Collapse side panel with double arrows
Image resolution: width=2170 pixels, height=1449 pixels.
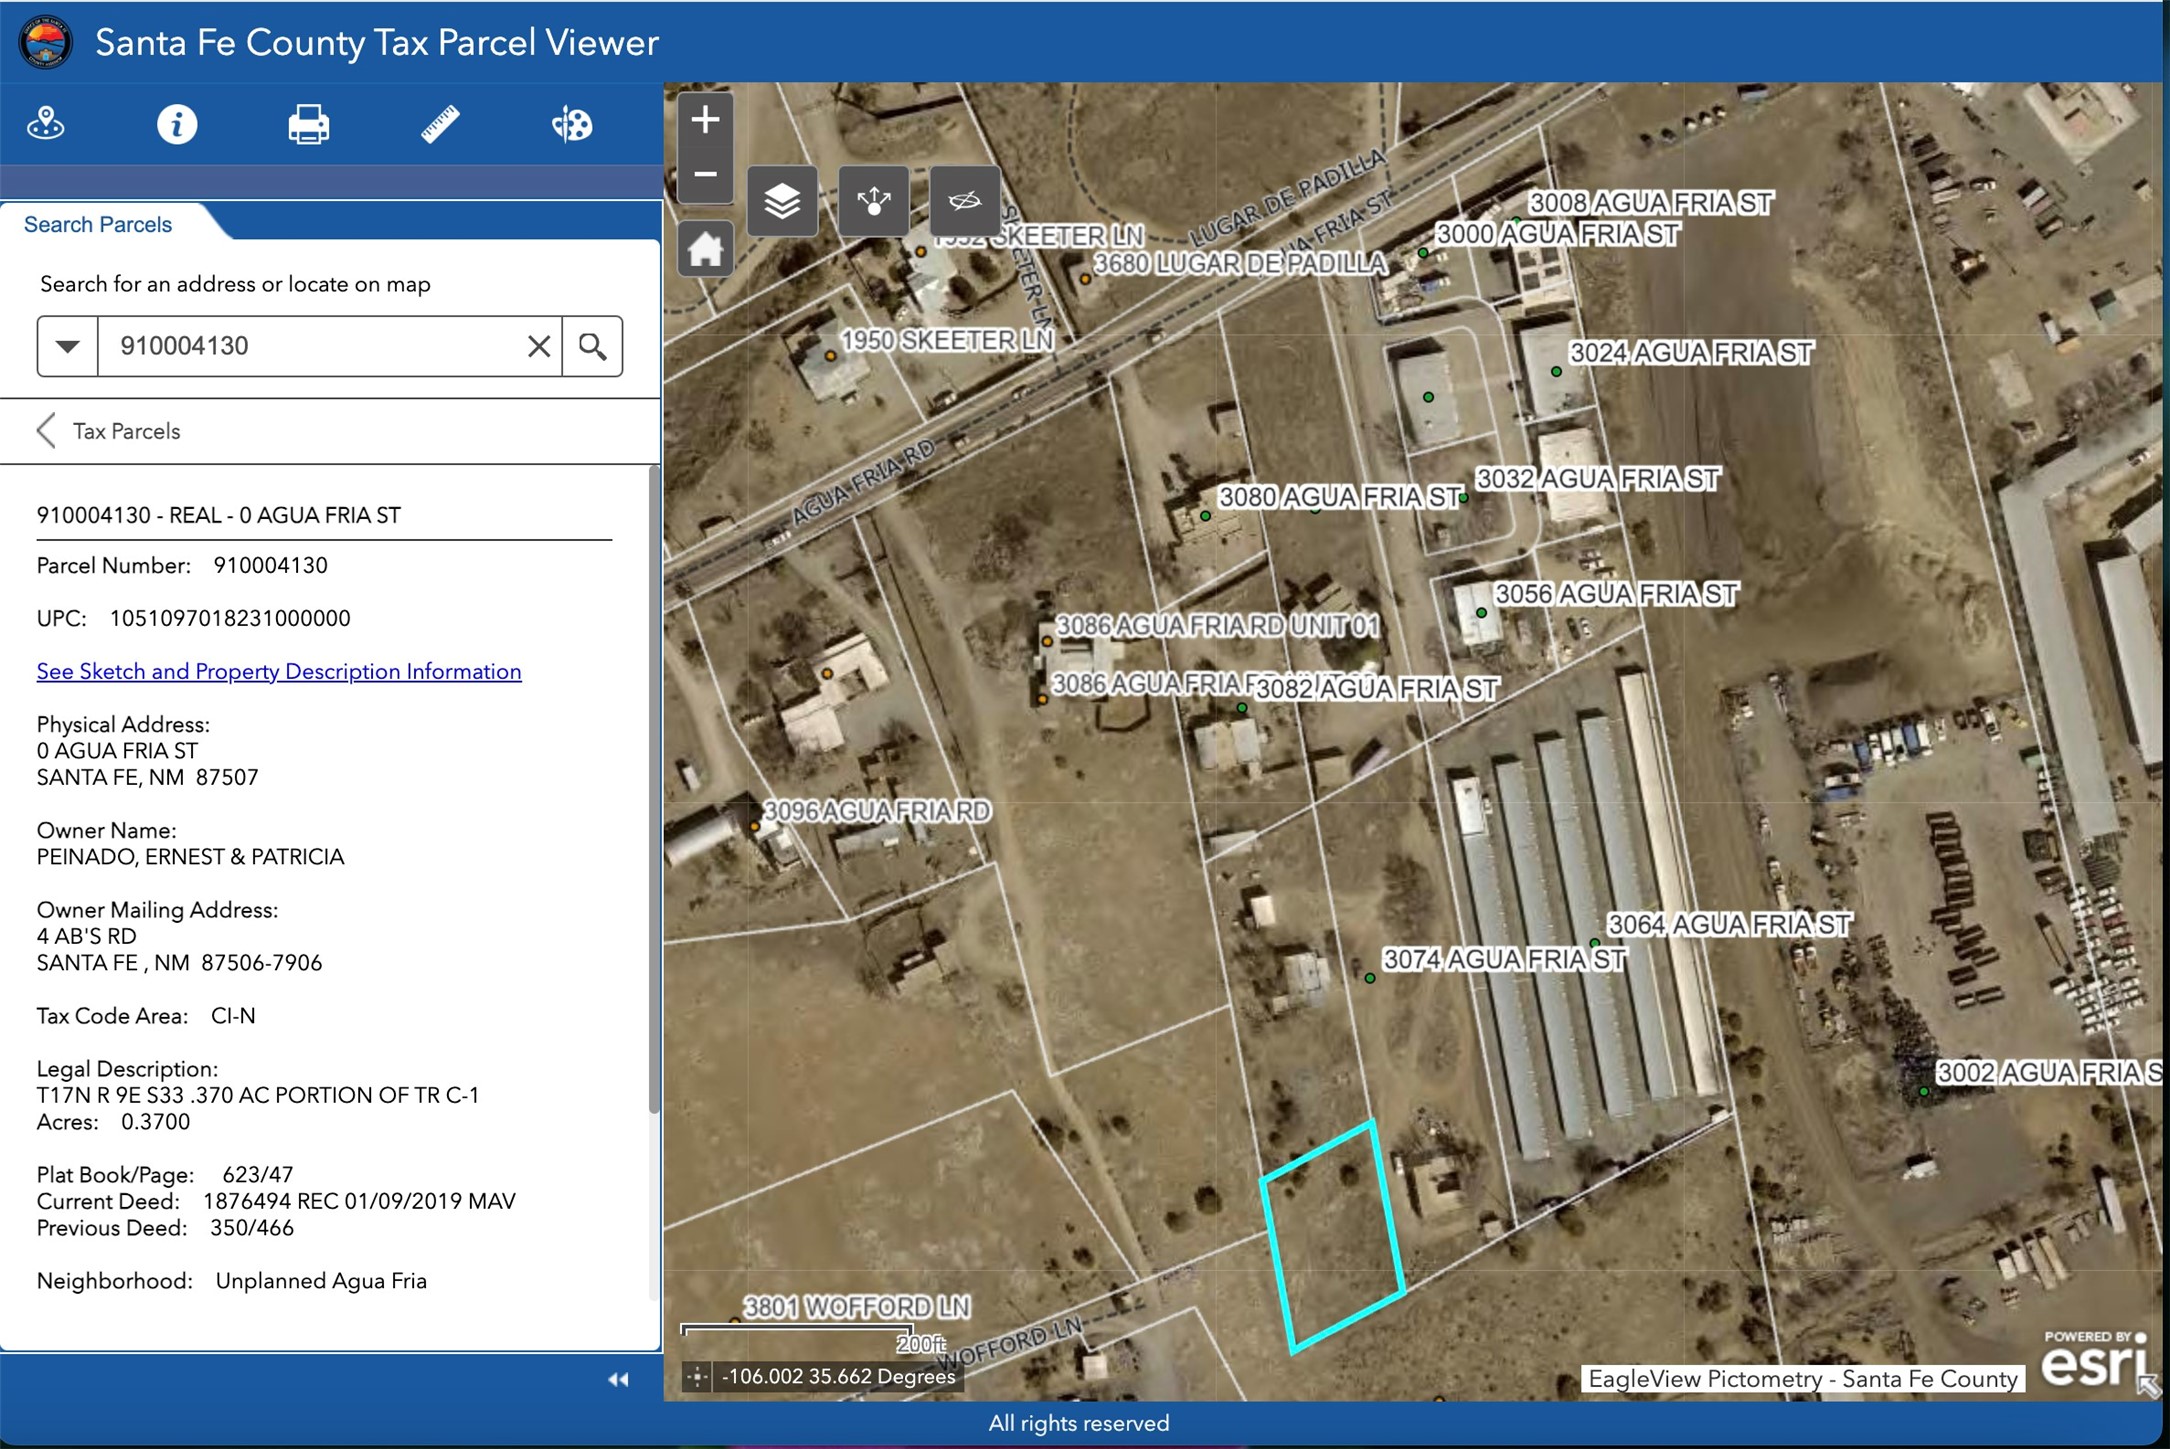point(618,1380)
